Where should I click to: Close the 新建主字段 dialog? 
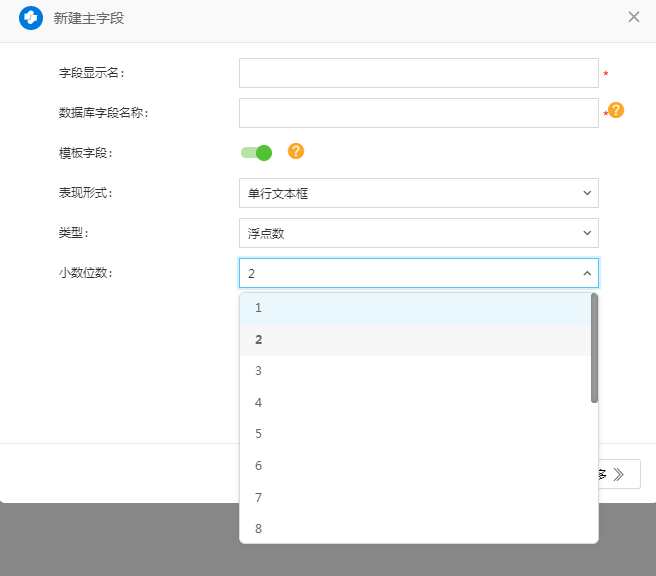[x=634, y=17]
